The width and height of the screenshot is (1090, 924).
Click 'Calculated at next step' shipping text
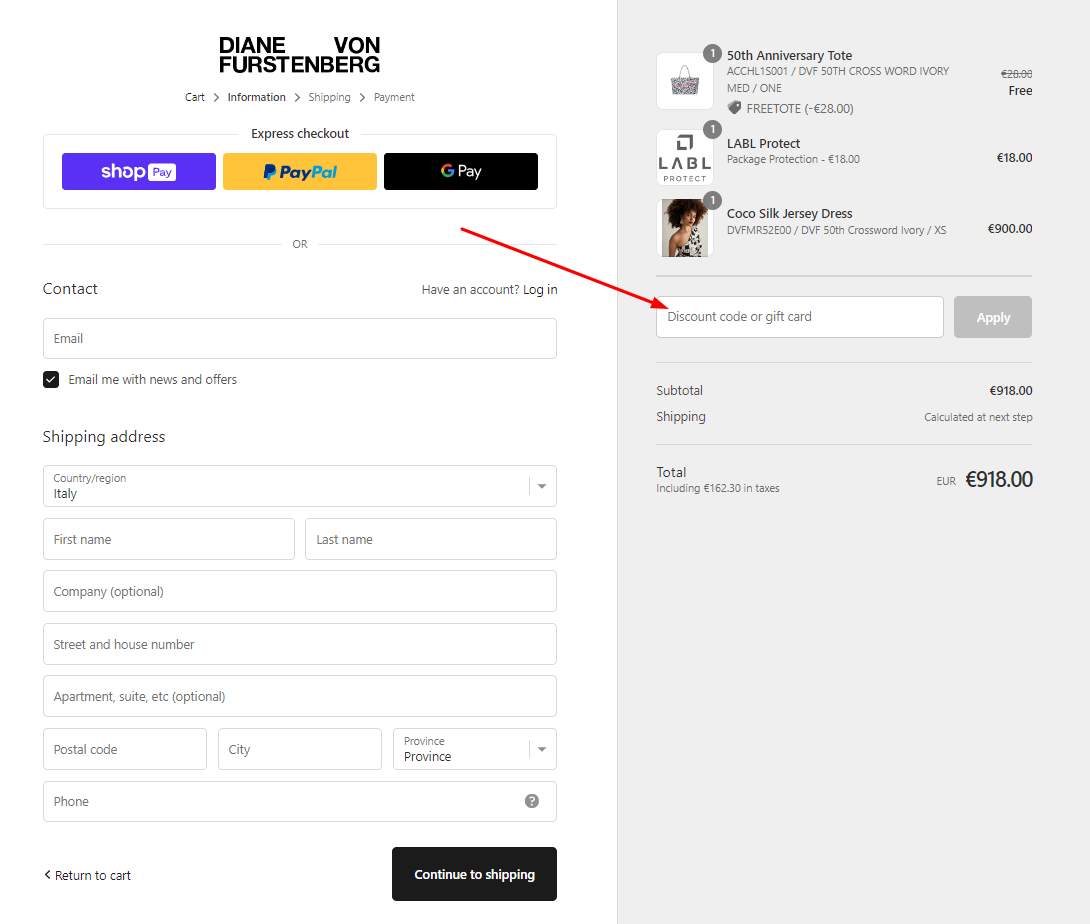coord(978,417)
